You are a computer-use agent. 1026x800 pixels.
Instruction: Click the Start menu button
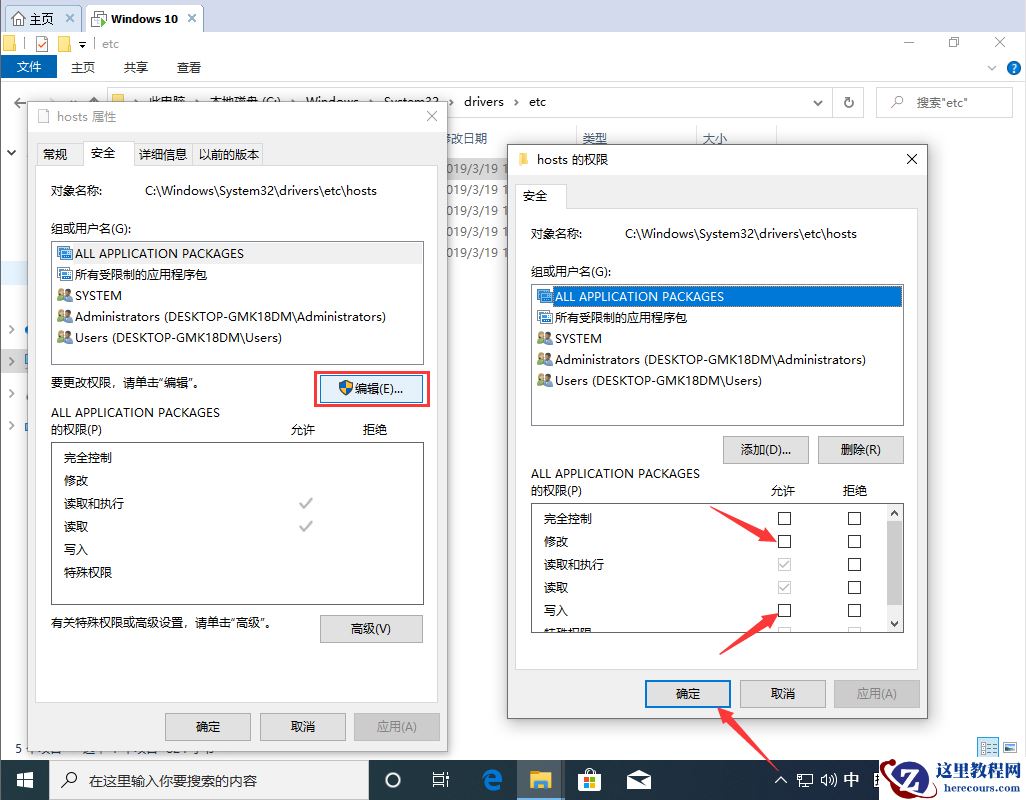(x=24, y=779)
